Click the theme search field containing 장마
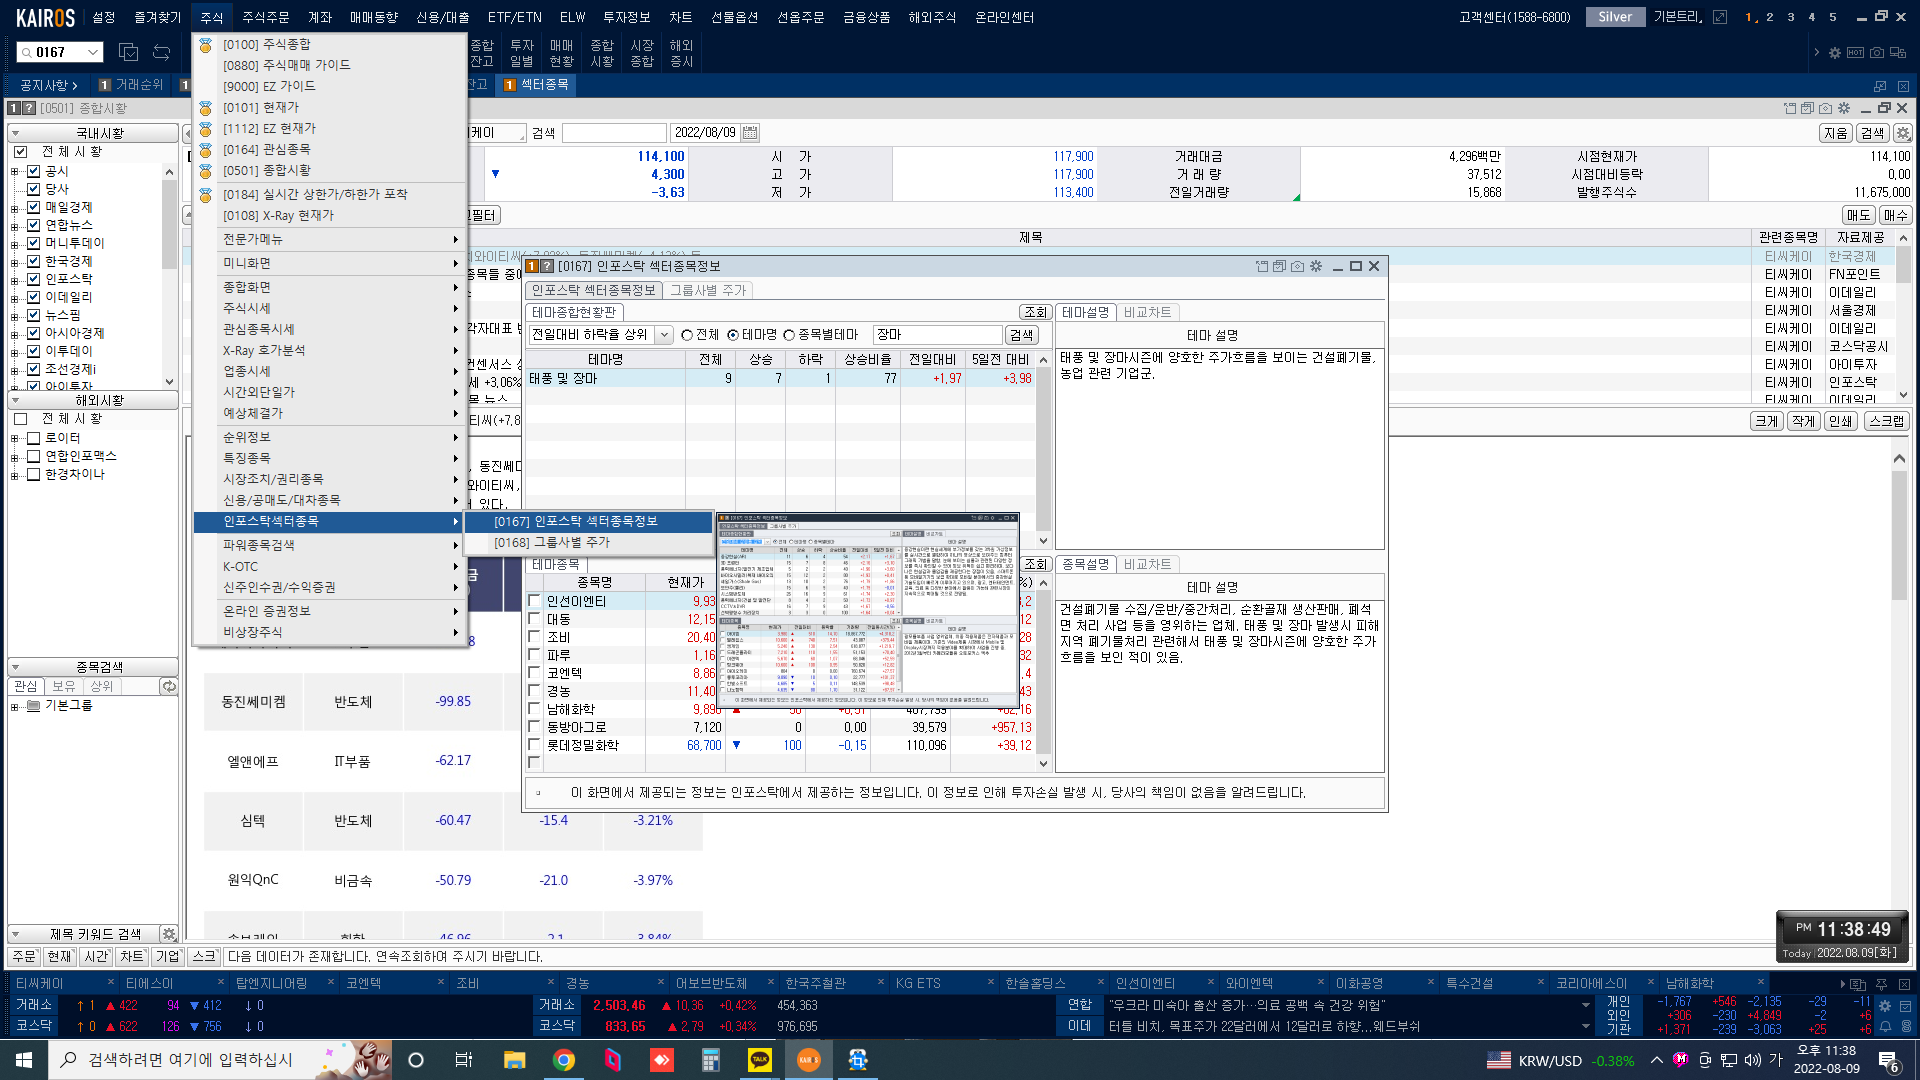This screenshot has height=1080, width=1920. click(937, 335)
